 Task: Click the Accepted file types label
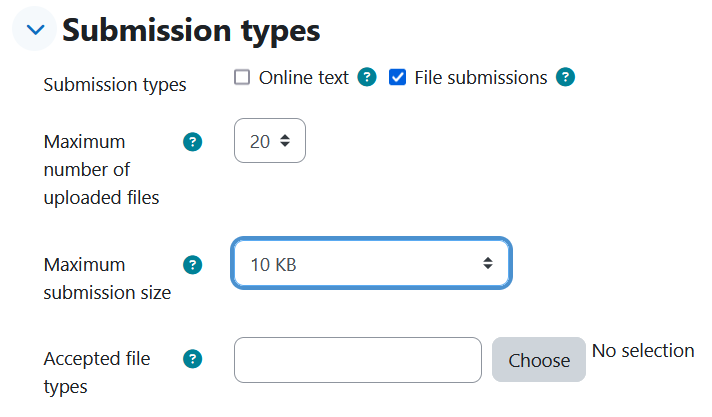(97, 372)
